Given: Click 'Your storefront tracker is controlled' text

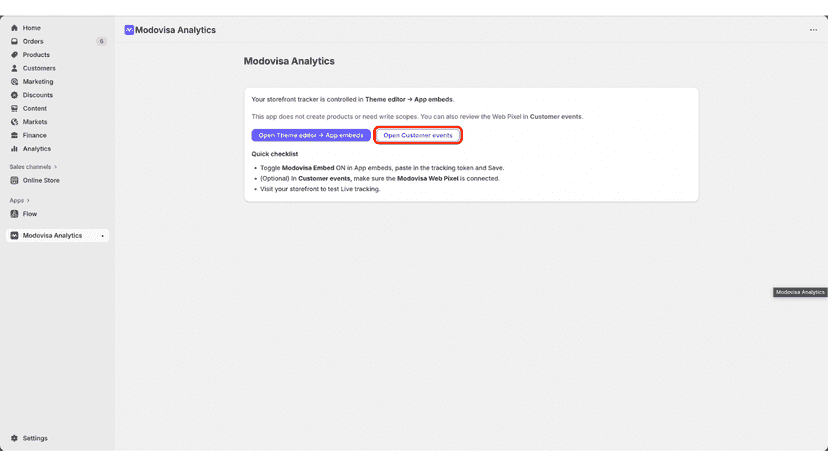Looking at the screenshot, I should 353,99.
